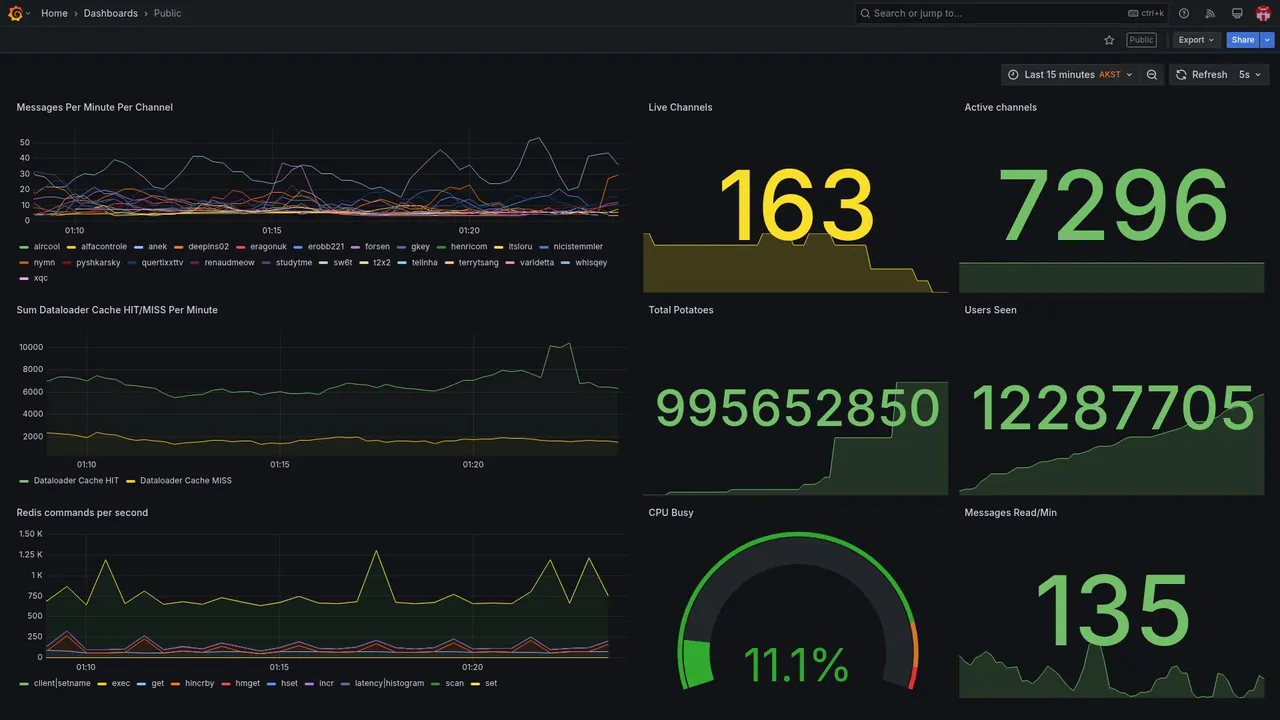This screenshot has height=720, width=1280.
Task: Toggle latency|histogram series in legend
Action: point(389,683)
